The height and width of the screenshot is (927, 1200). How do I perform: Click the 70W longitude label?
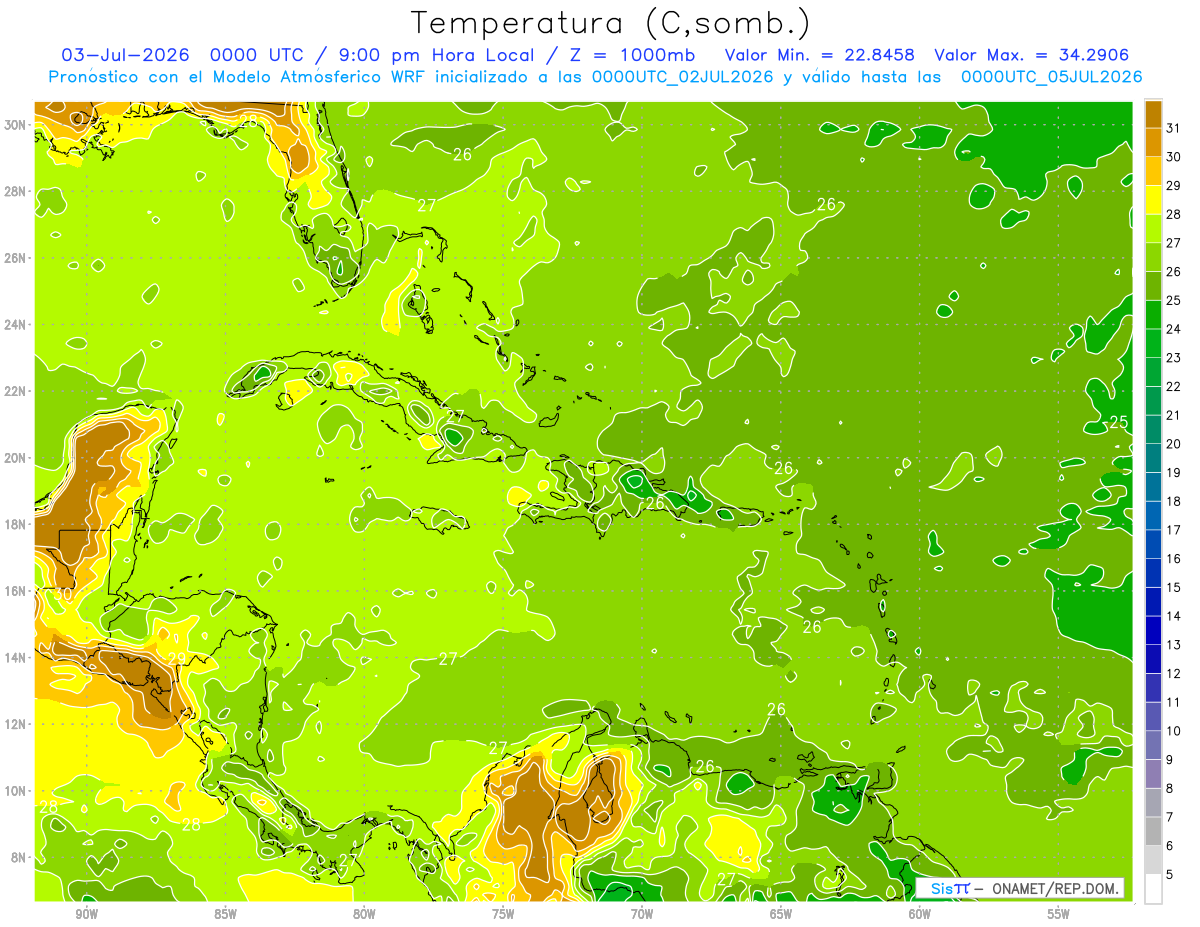click(642, 914)
